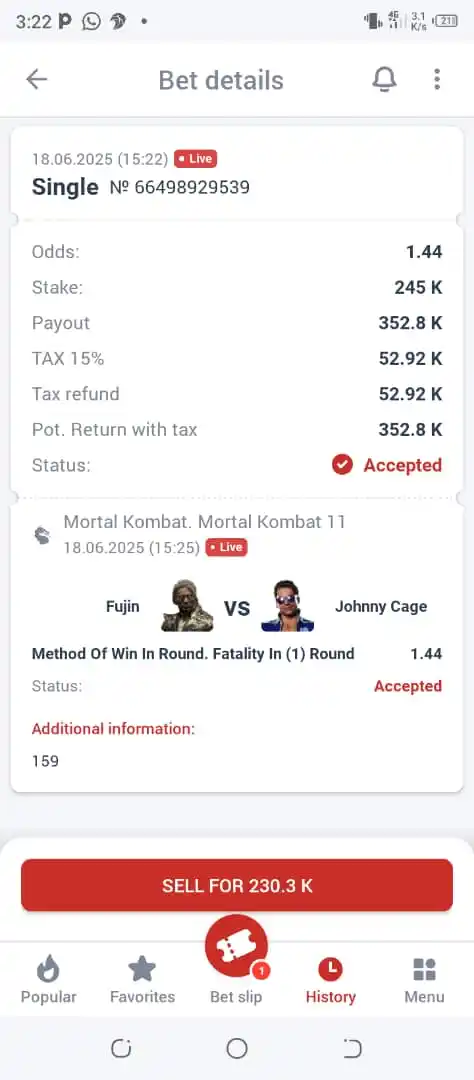This screenshot has width=474, height=1080.
Task: Tap Mortal Kombat 11 league title
Action: tap(205, 521)
